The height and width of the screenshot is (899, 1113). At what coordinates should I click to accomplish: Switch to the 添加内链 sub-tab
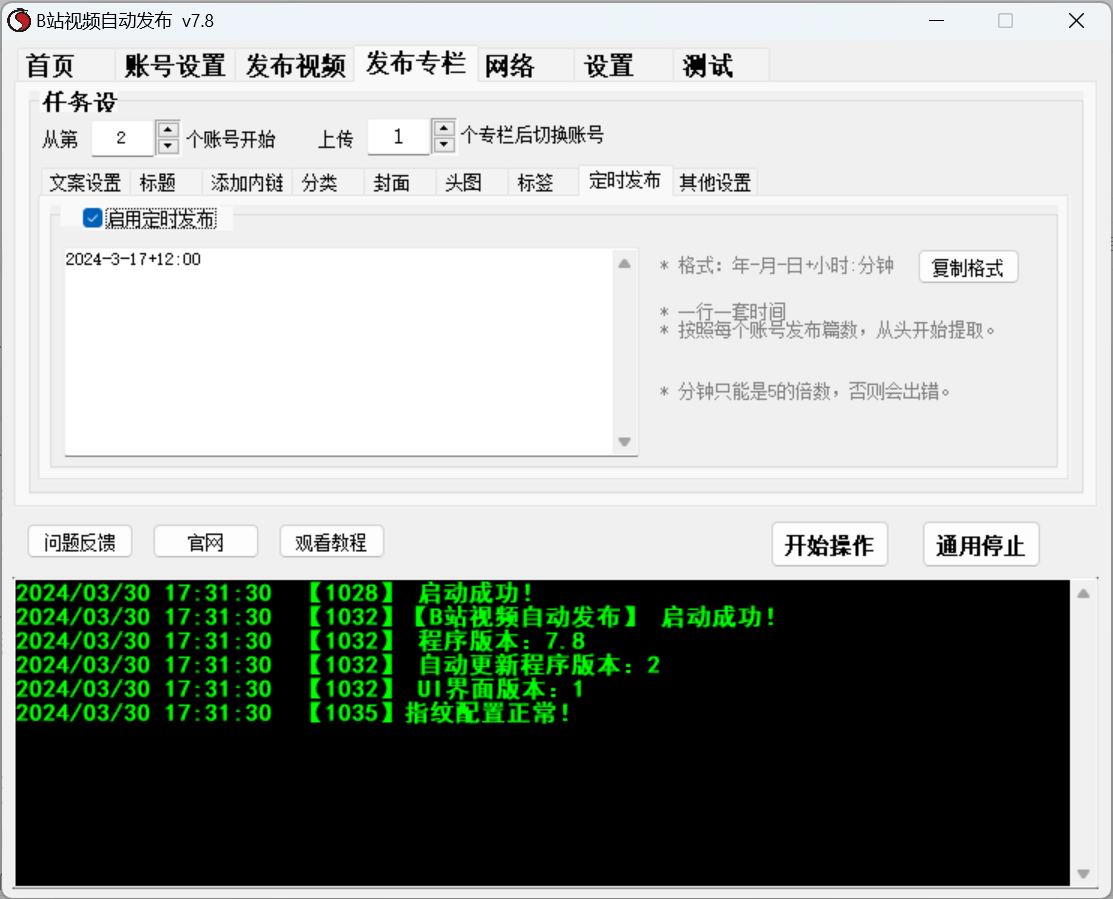pyautogui.click(x=247, y=182)
